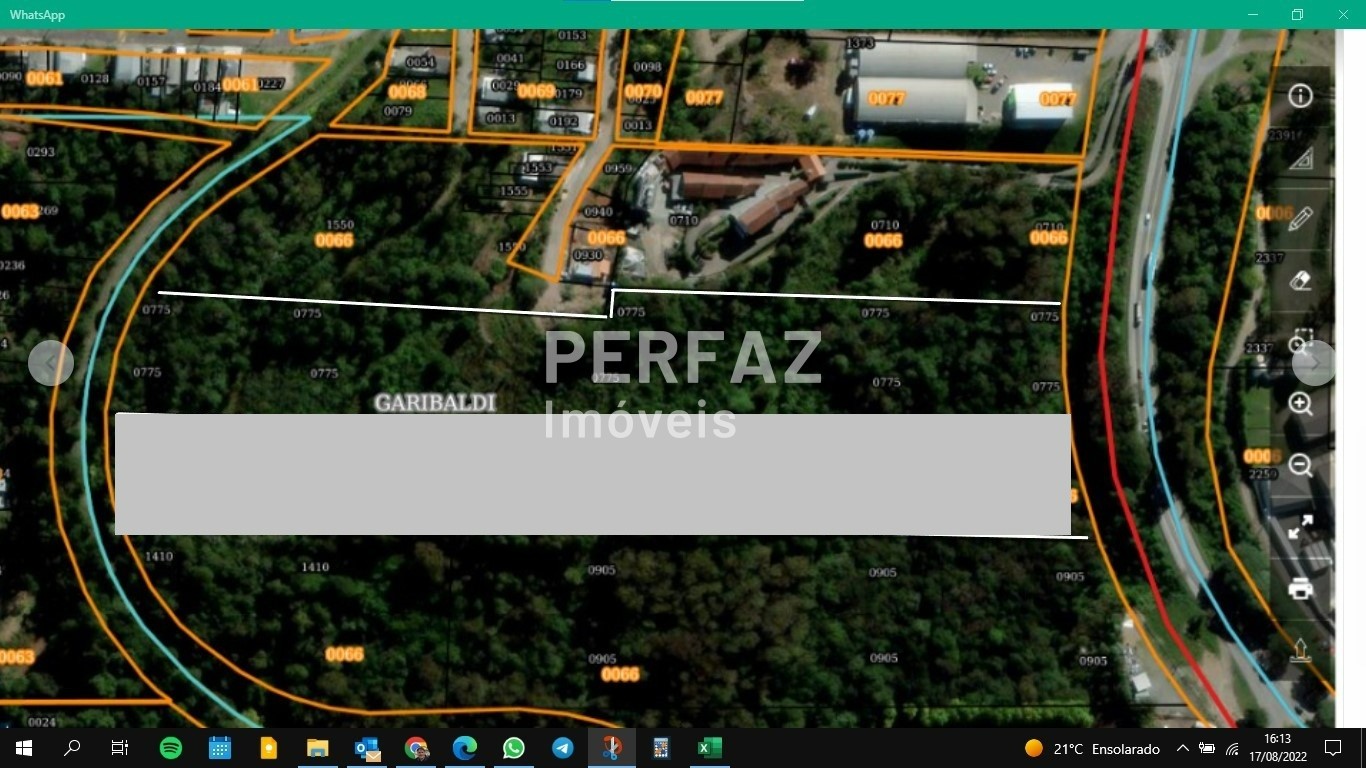Toggle fullscreen with expand arrows icon
The image size is (1366, 768).
pyautogui.click(x=1300, y=527)
